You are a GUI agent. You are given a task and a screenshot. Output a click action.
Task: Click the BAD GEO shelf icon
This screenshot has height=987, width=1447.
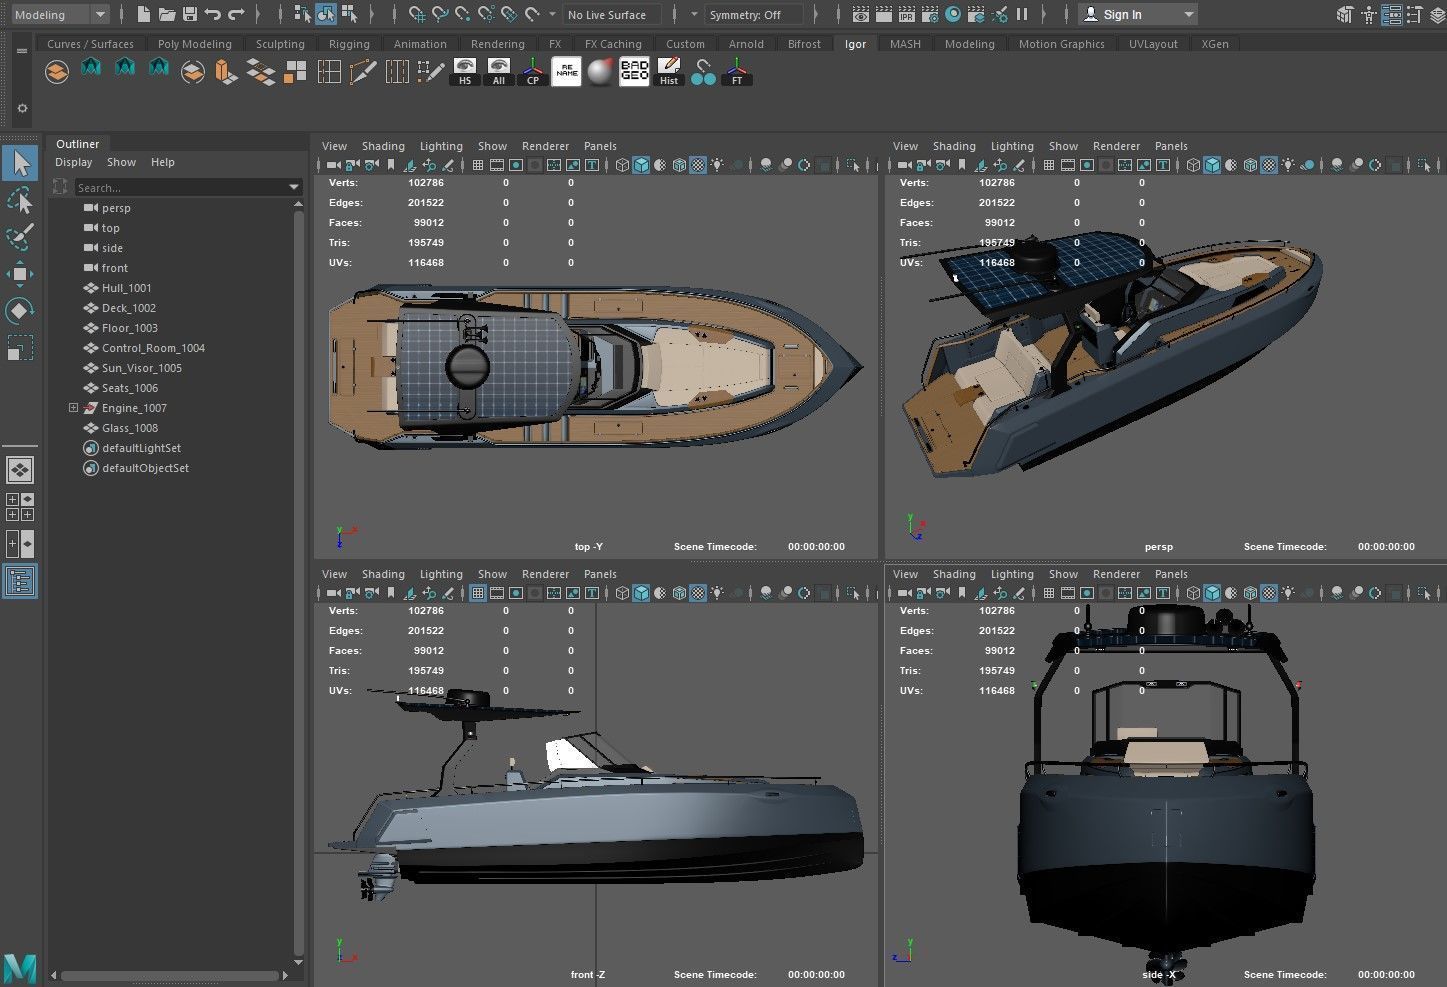point(634,72)
